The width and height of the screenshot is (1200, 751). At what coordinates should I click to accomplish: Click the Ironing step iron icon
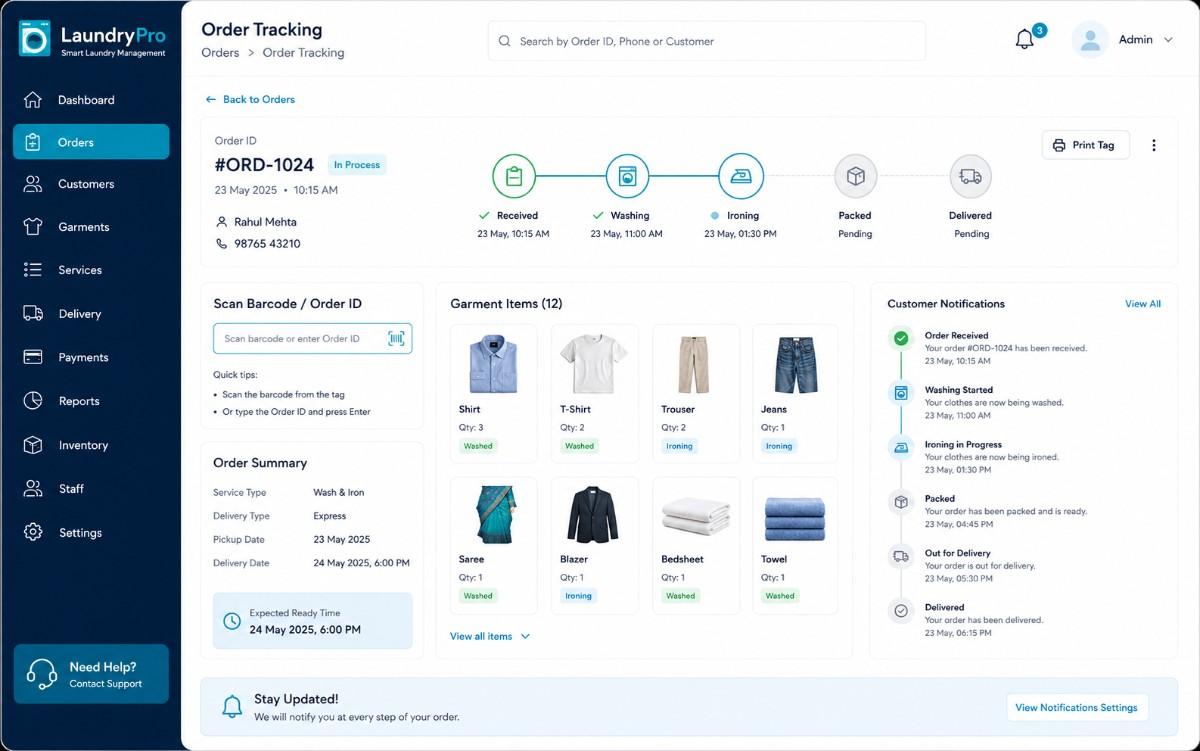[741, 176]
